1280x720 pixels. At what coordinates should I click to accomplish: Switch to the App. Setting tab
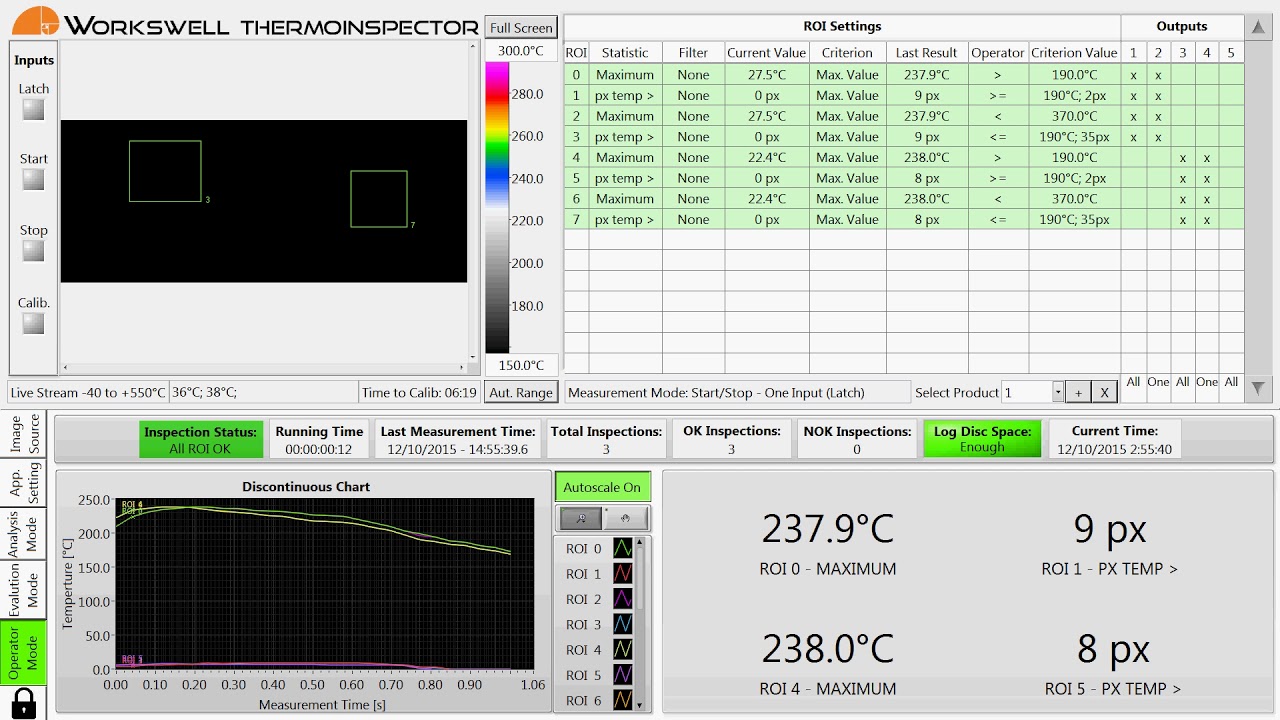[24, 483]
